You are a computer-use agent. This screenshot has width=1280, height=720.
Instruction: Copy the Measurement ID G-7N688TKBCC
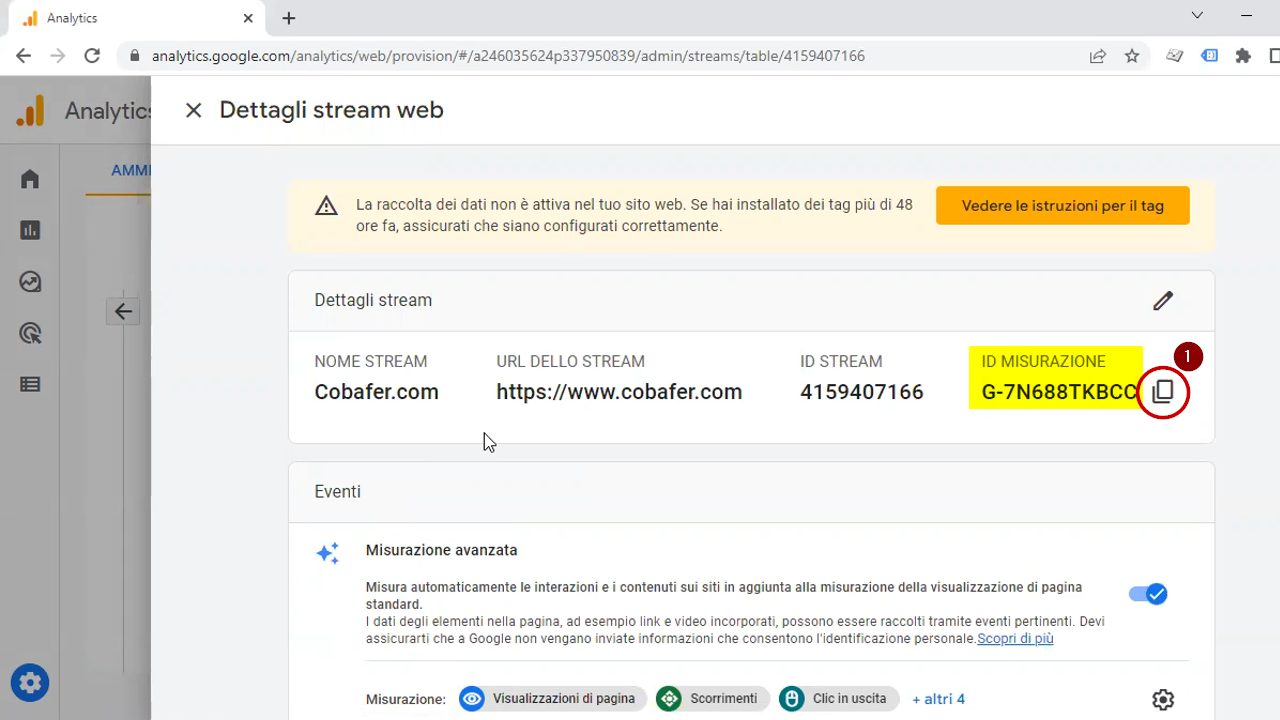pos(1162,391)
